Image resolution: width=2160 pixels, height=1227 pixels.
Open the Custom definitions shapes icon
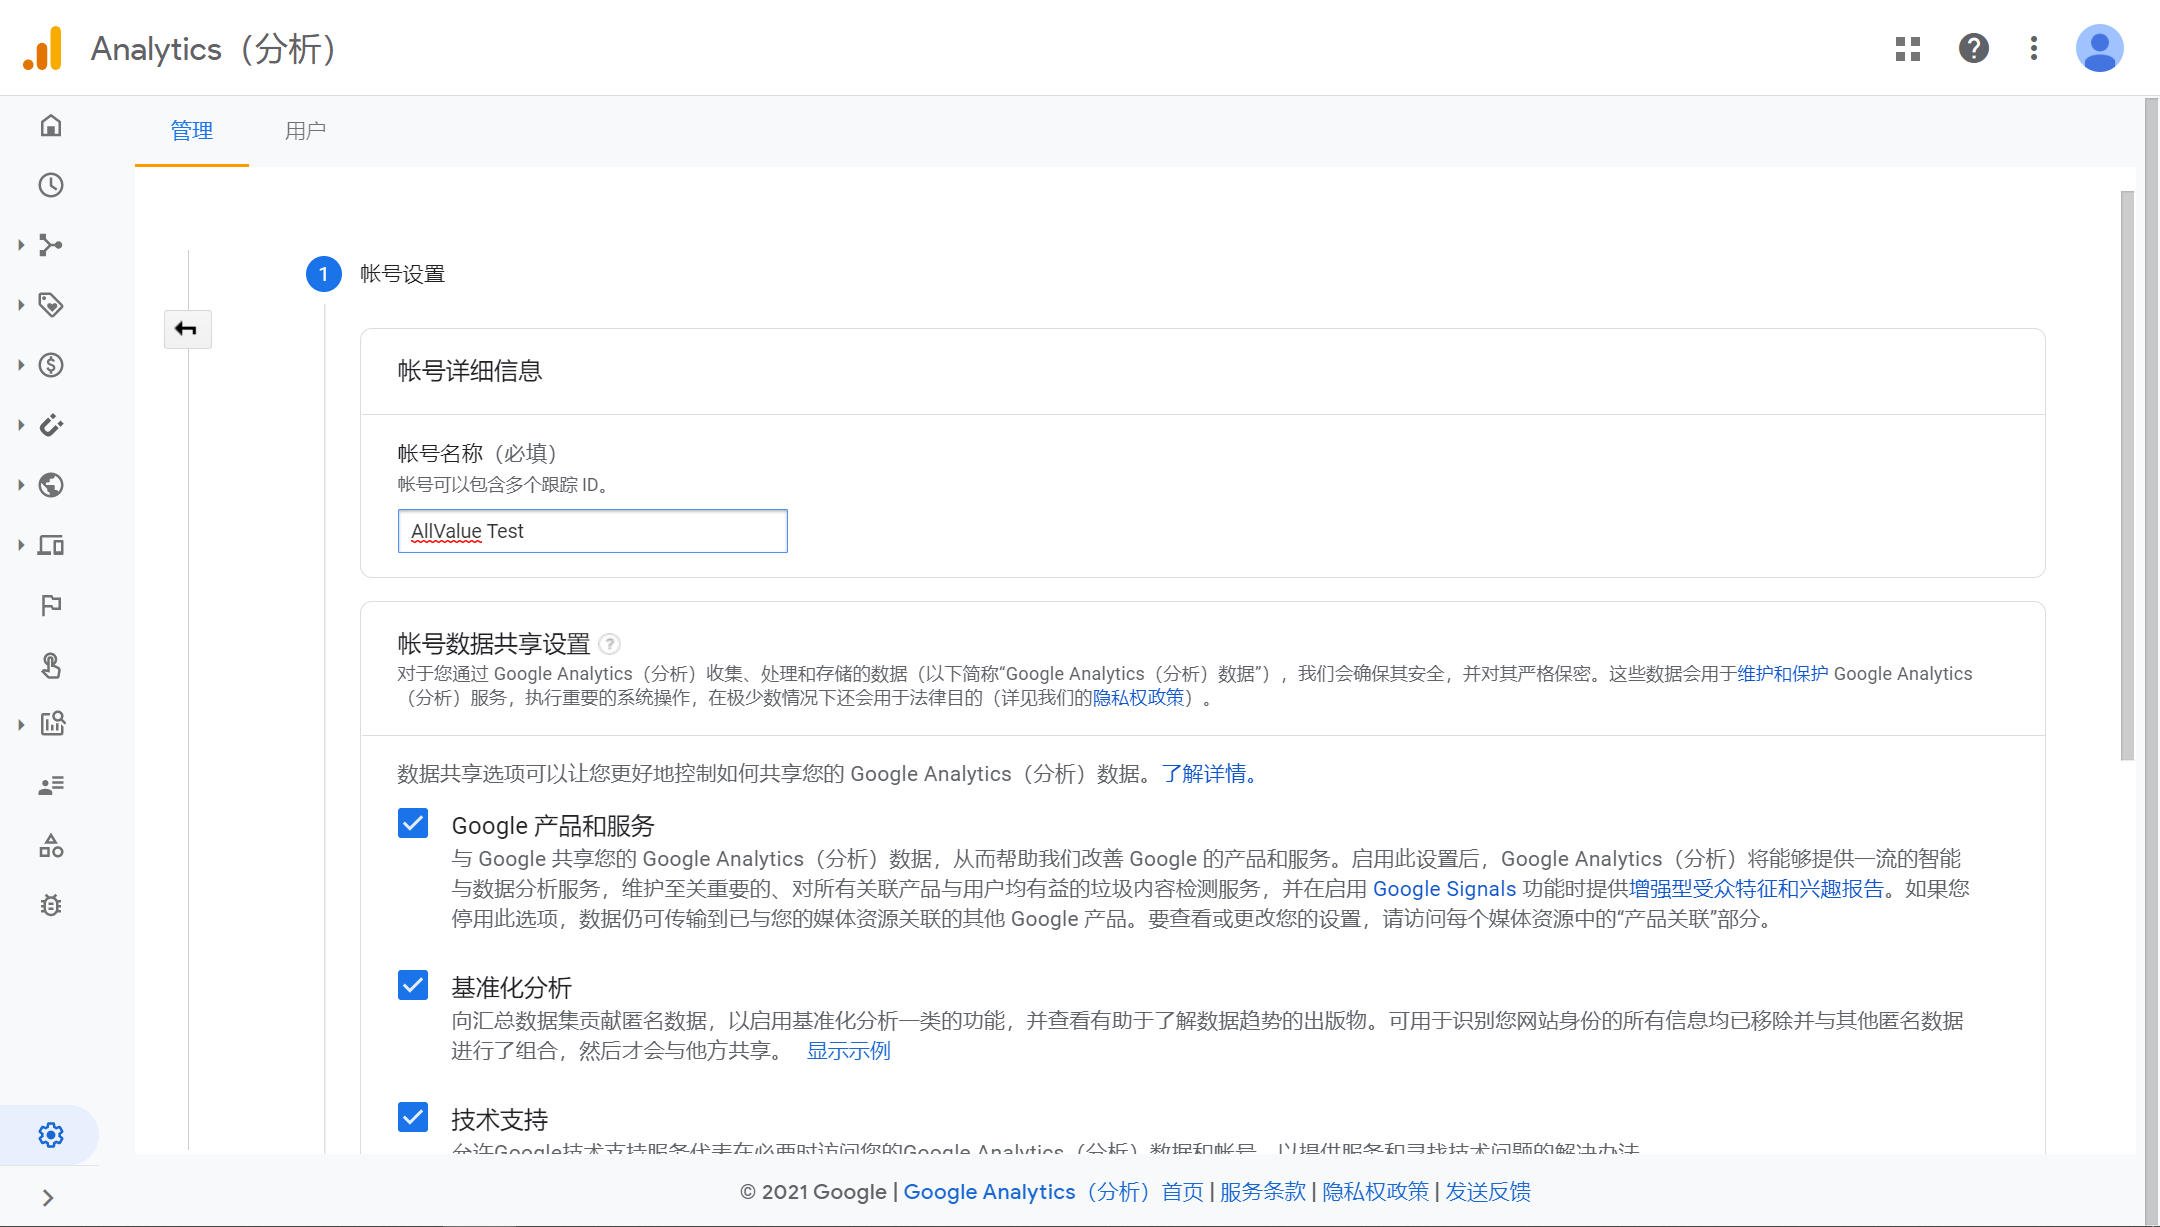51,846
